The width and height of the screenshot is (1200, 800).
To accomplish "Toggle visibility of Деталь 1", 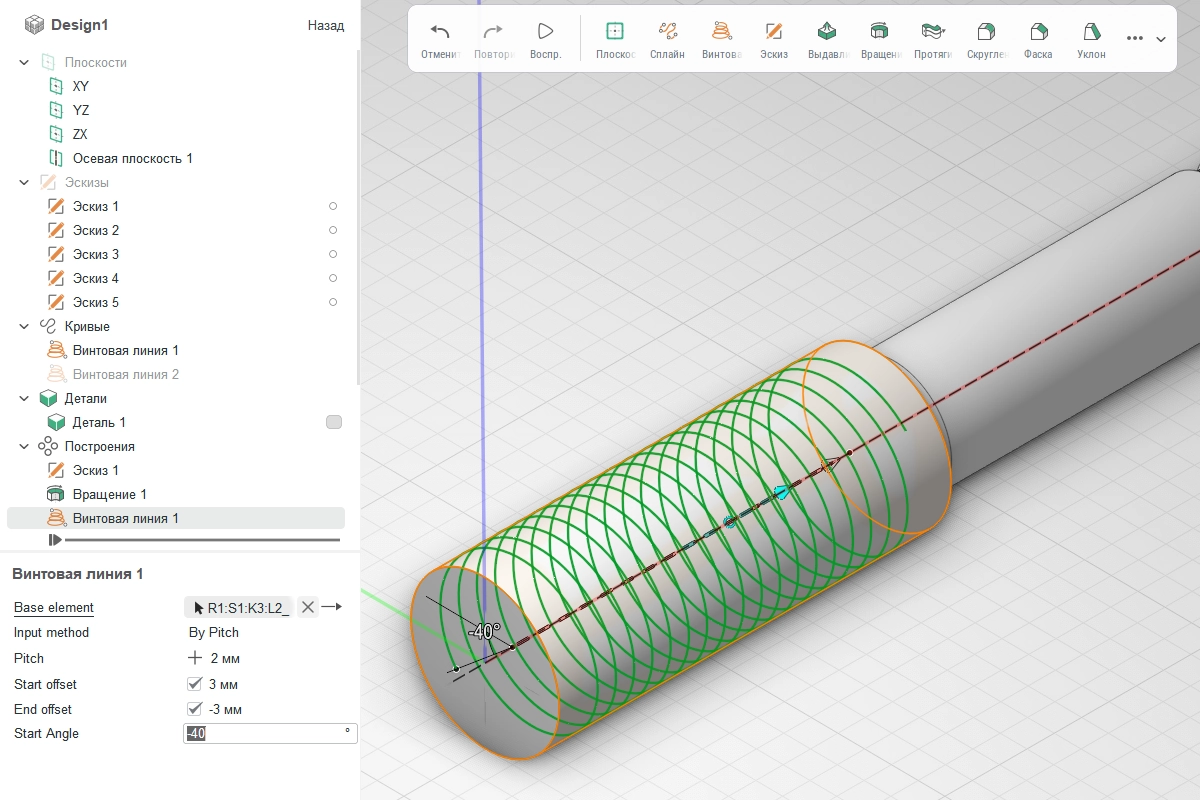I will tap(334, 423).
